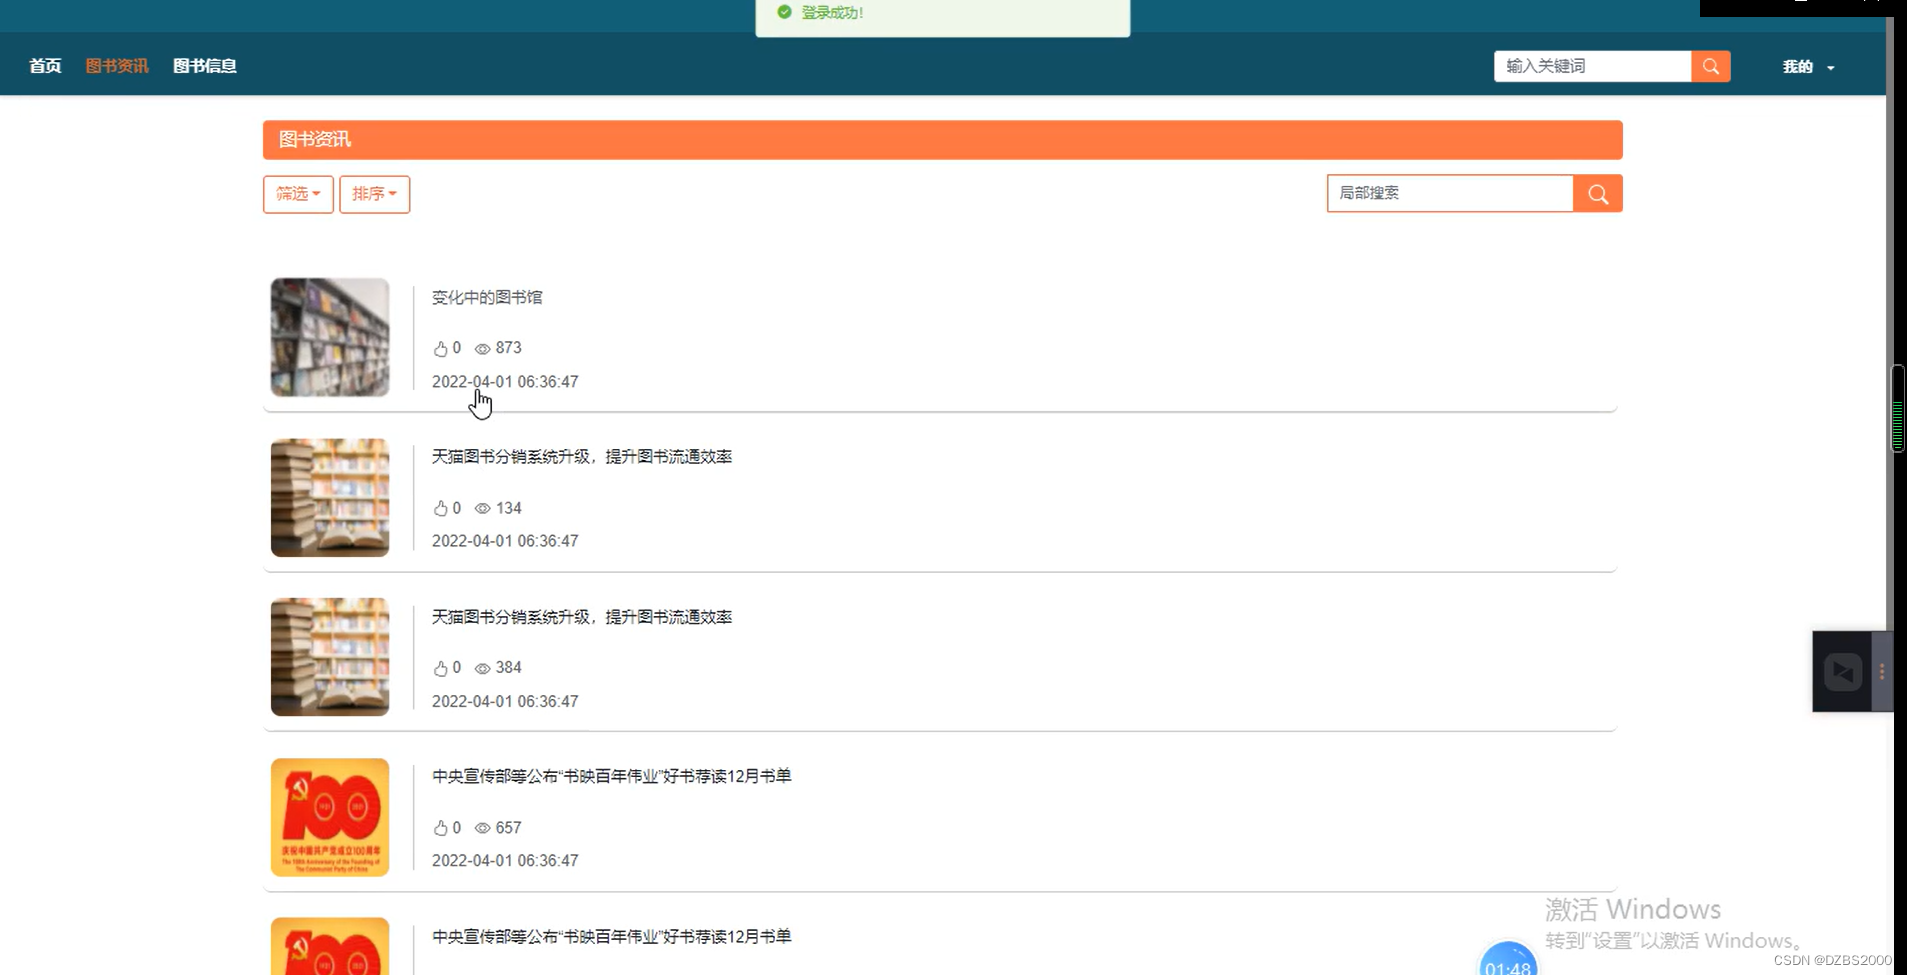1907x975 pixels.
Task: Click the view count 657
Action: click(509, 828)
